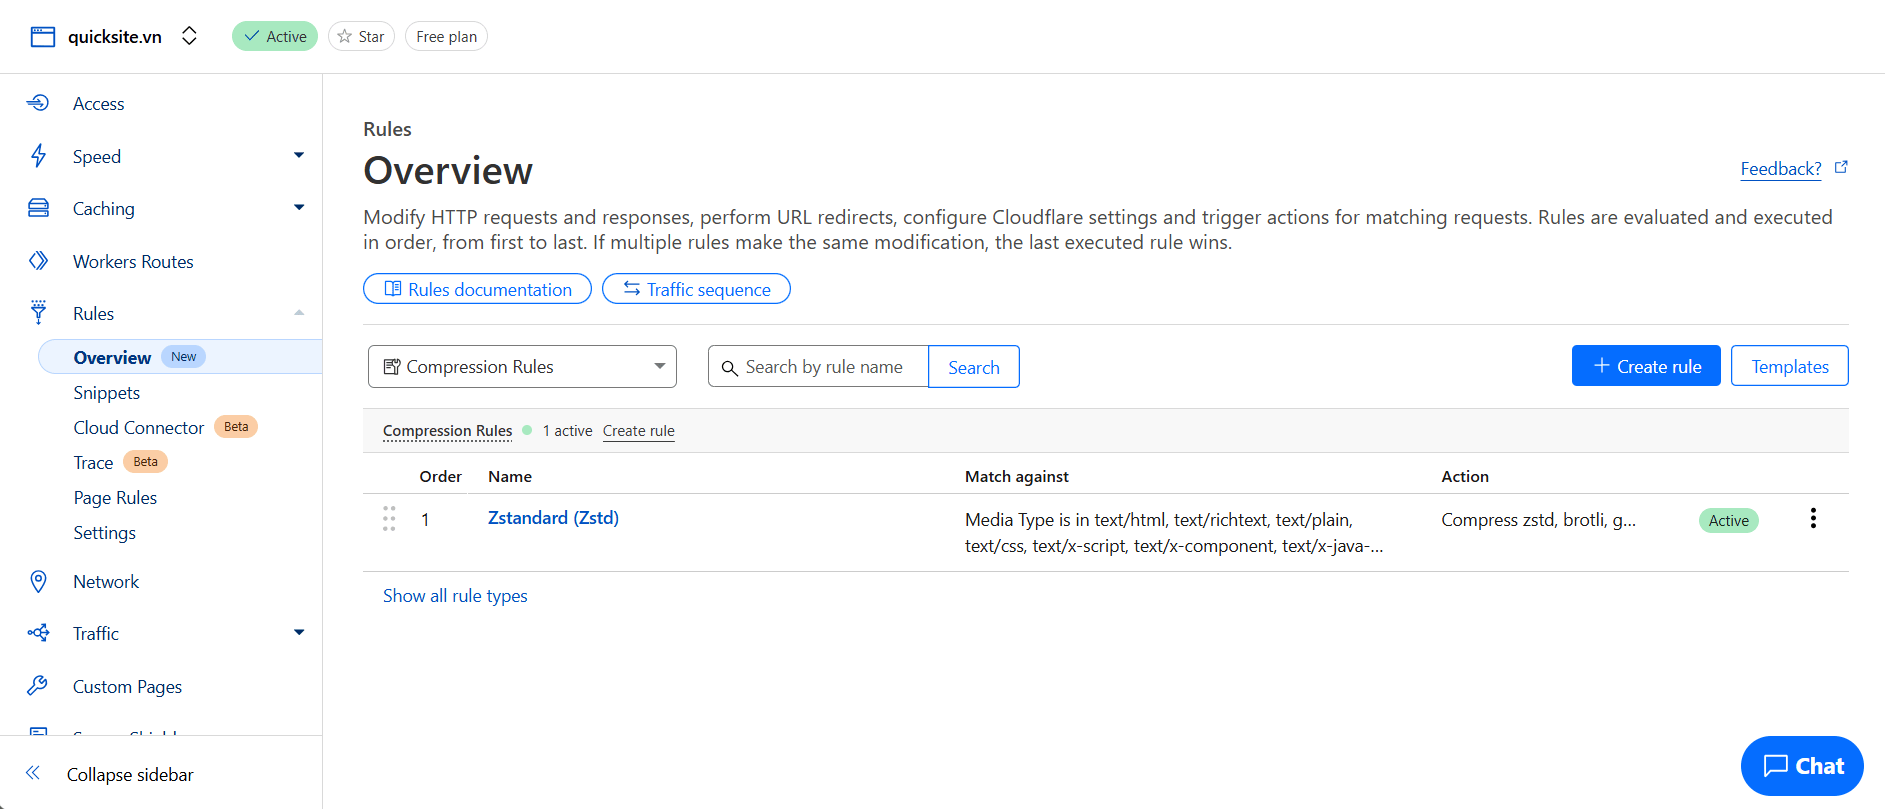This screenshot has width=1885, height=809.
Task: Click the Workers Routes icon
Action: [38, 261]
